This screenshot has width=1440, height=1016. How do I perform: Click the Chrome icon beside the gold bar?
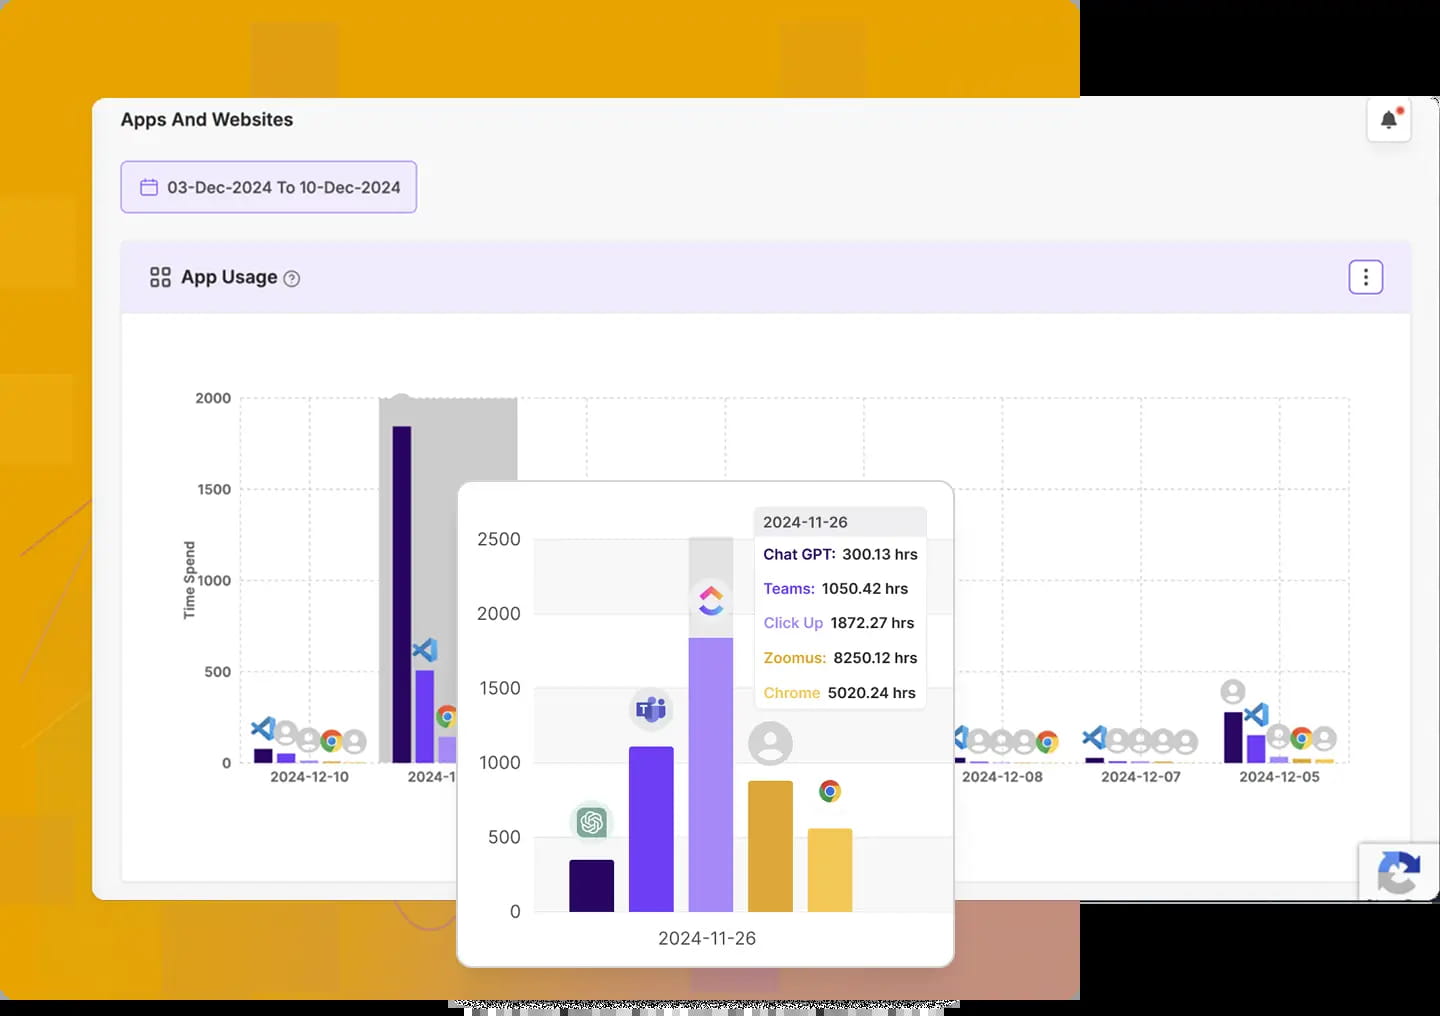pos(830,791)
